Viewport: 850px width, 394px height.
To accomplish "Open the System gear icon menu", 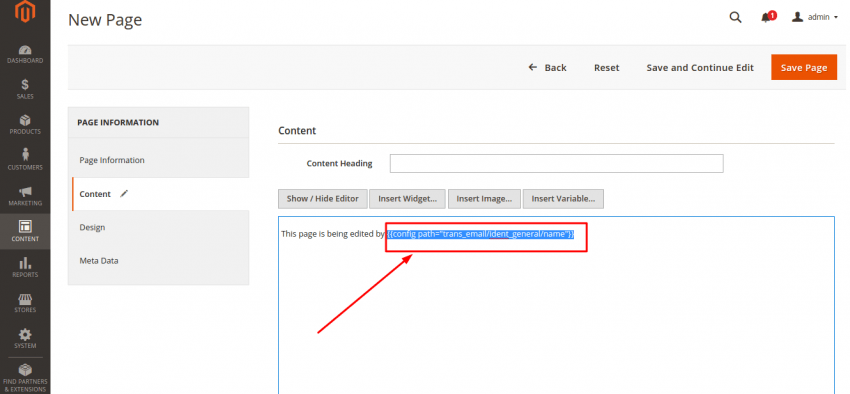I will [x=25, y=334].
